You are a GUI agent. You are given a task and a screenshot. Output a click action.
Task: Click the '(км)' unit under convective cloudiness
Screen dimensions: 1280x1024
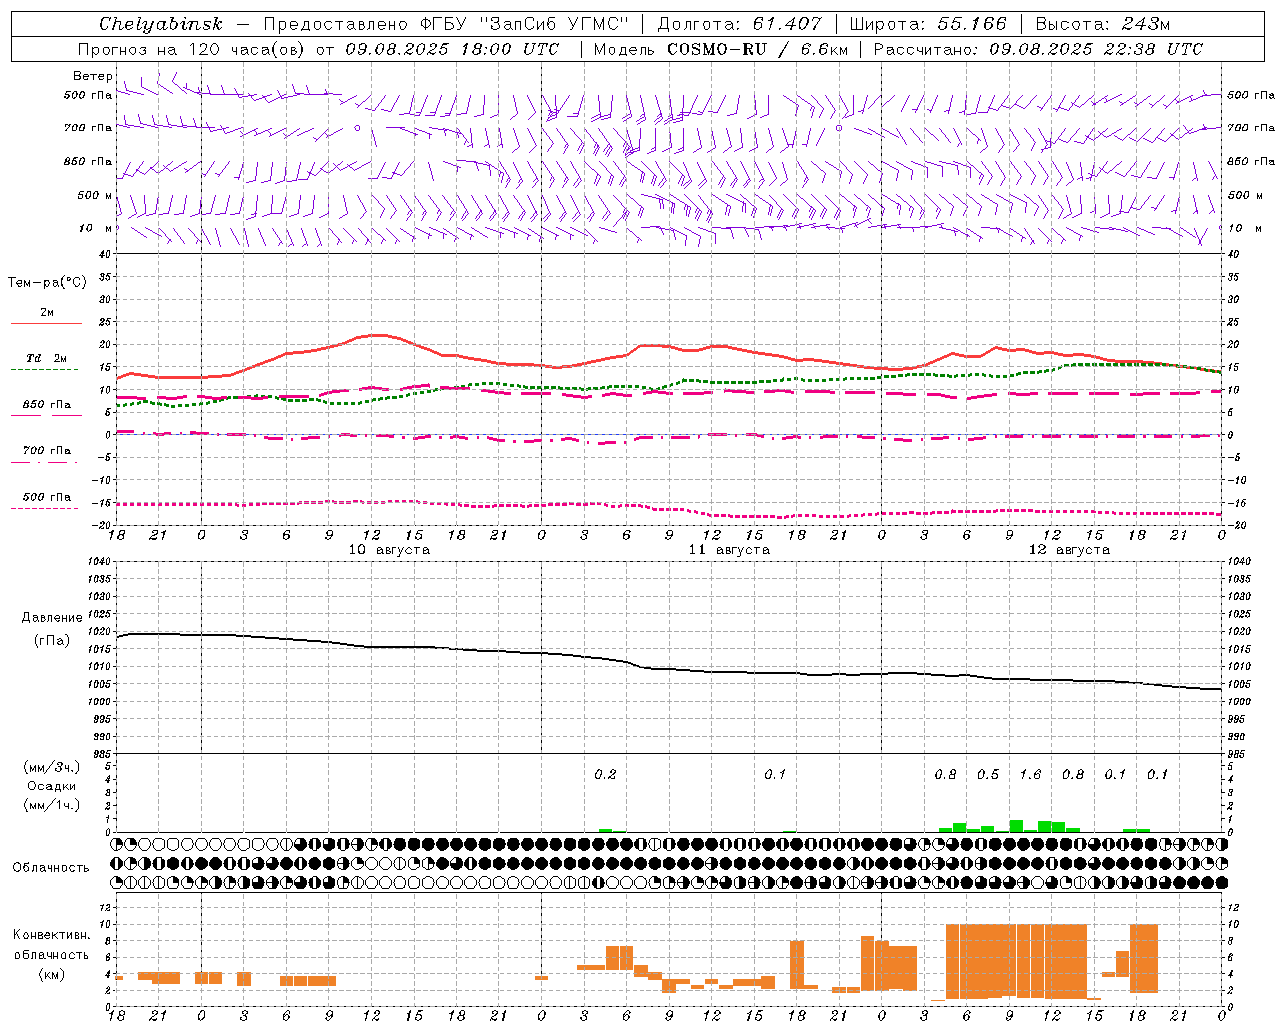point(52,974)
